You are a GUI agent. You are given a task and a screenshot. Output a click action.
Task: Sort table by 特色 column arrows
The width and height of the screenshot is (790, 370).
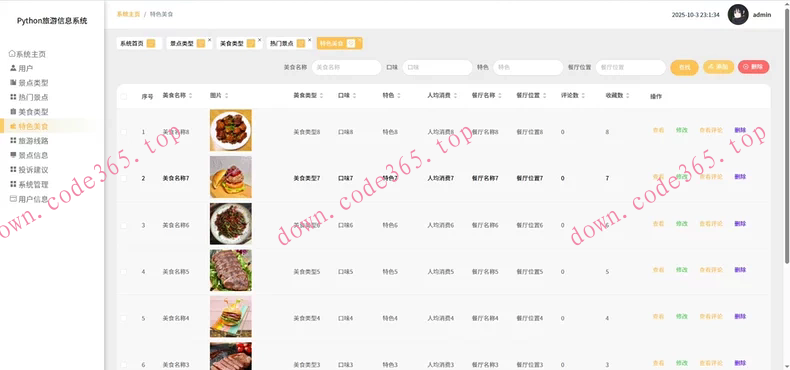click(399, 96)
